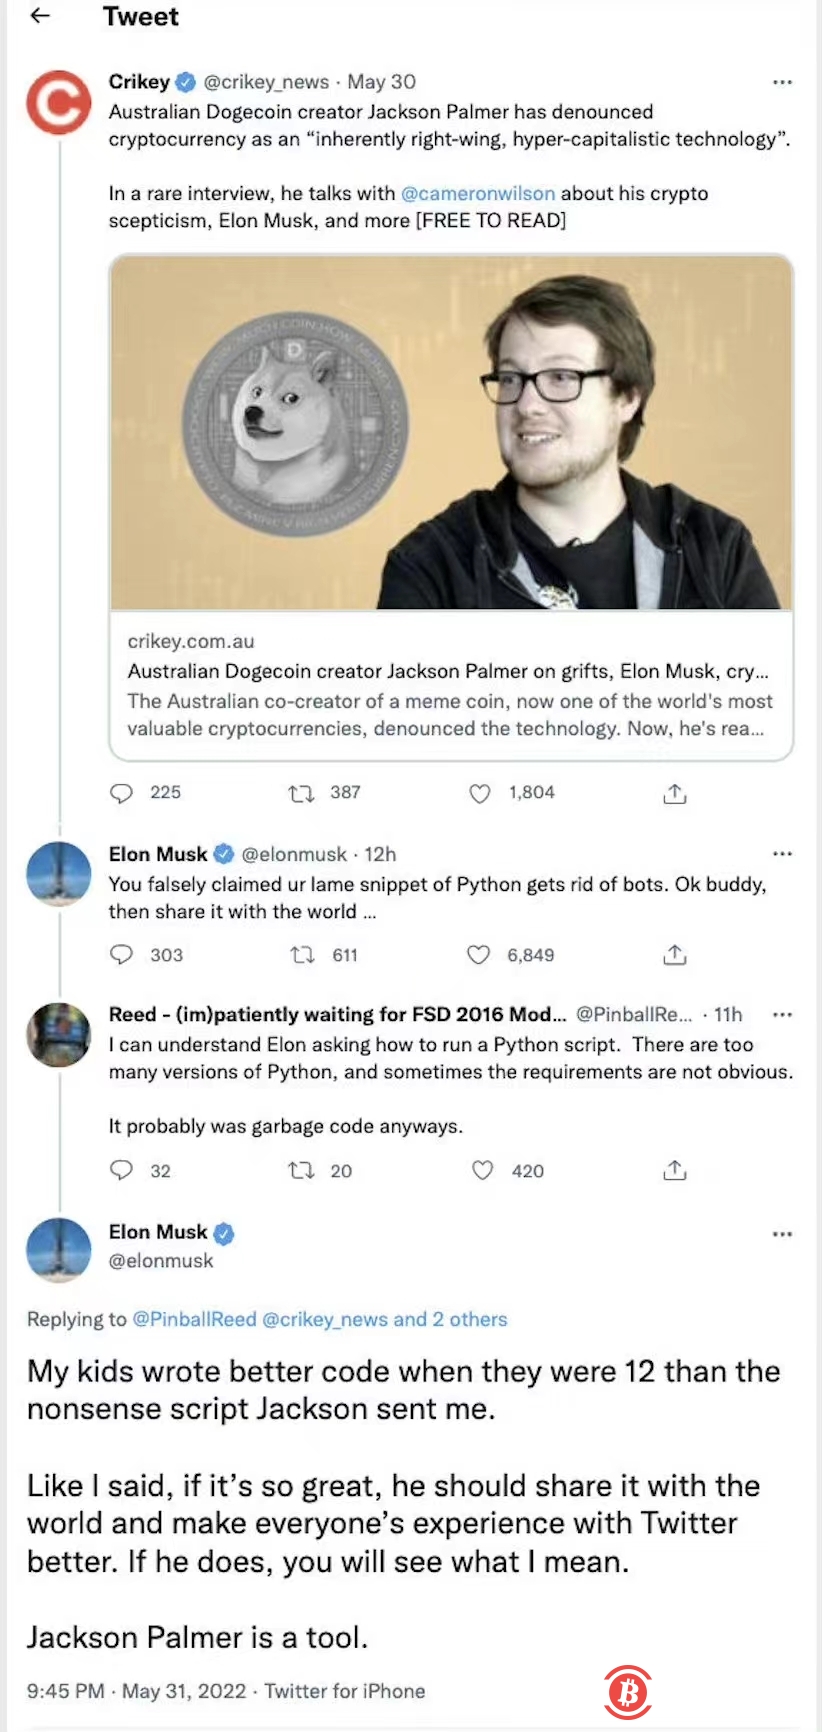Click Crikey's red profile avatar
Image resolution: width=822 pixels, height=1732 pixels.
(58, 102)
